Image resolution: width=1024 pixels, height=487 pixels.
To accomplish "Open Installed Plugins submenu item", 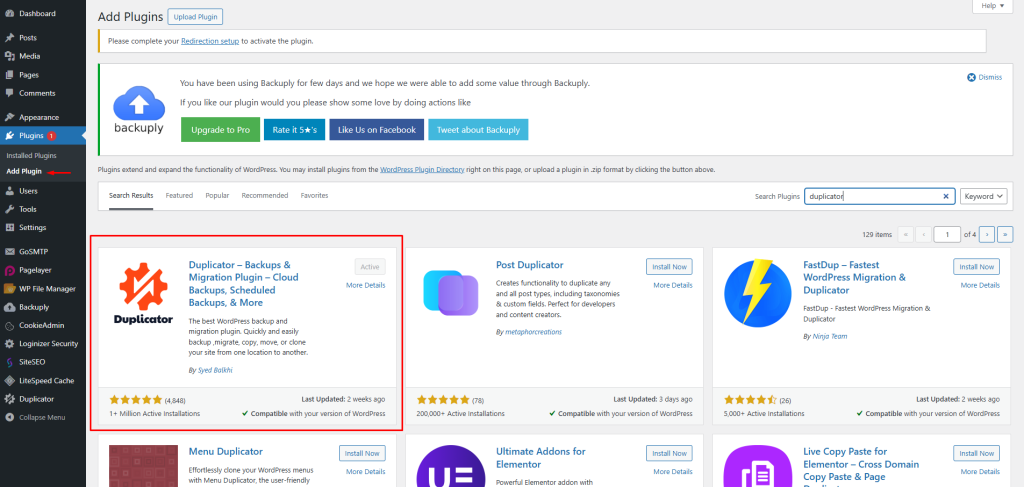I will 31,155.
